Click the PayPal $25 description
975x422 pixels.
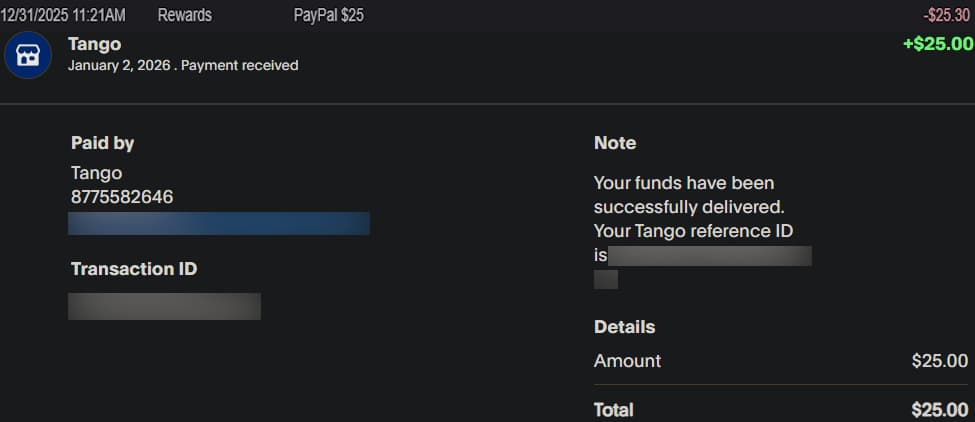pos(328,15)
